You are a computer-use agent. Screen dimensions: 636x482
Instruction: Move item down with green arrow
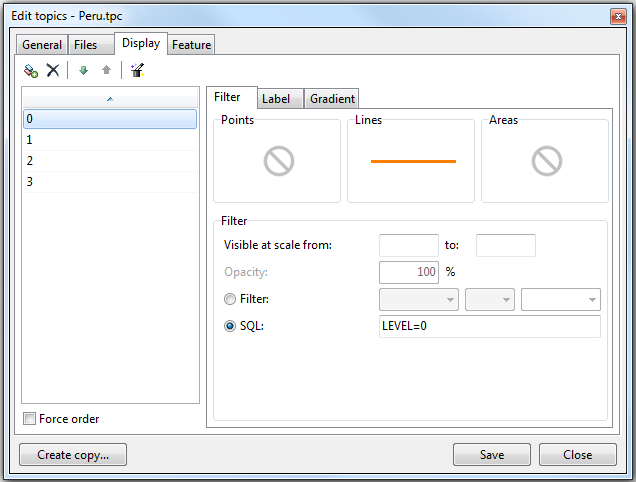[83, 71]
